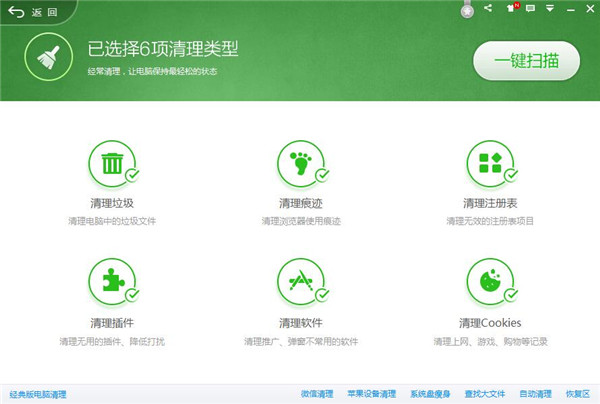Click the share icon in title bar

coord(488,8)
